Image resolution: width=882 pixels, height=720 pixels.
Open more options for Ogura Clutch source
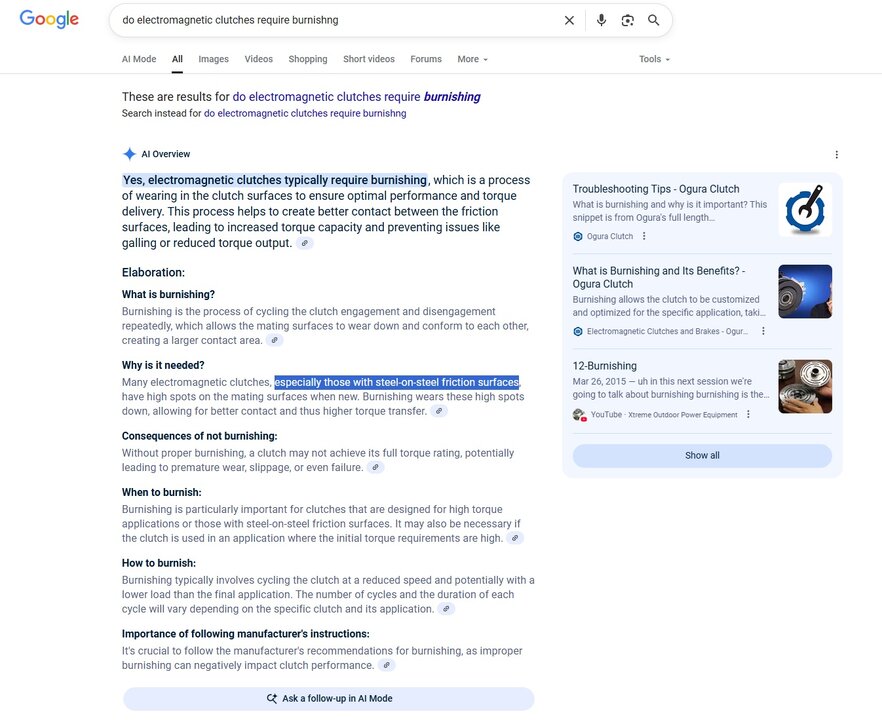click(644, 237)
